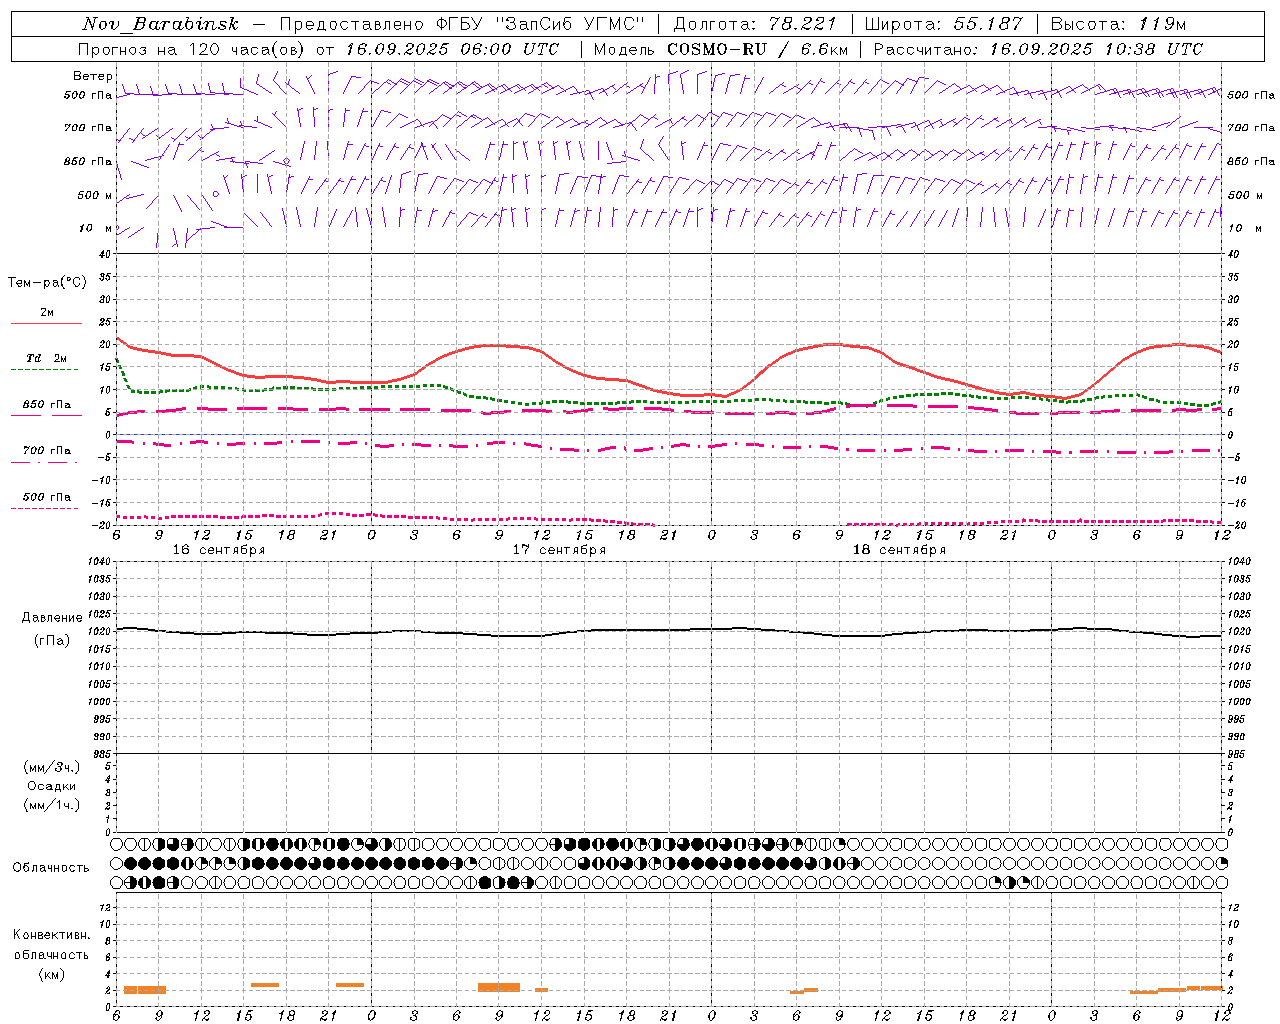Click the 17 сентября date label
Screen dimensions: 1280x1024
pos(559,550)
